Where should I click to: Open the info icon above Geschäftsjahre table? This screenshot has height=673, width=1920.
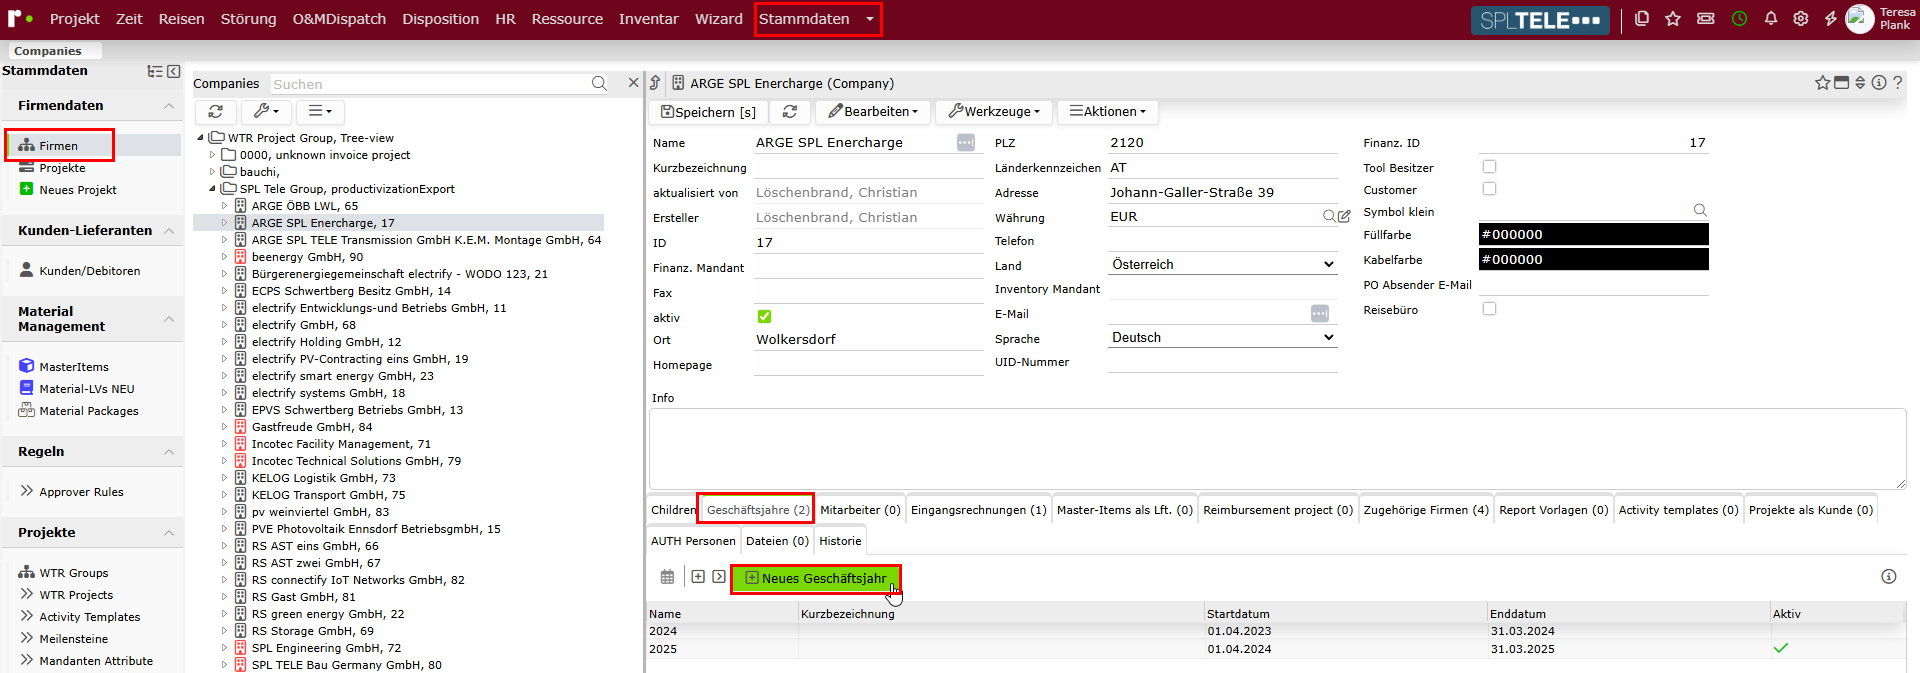(1888, 577)
